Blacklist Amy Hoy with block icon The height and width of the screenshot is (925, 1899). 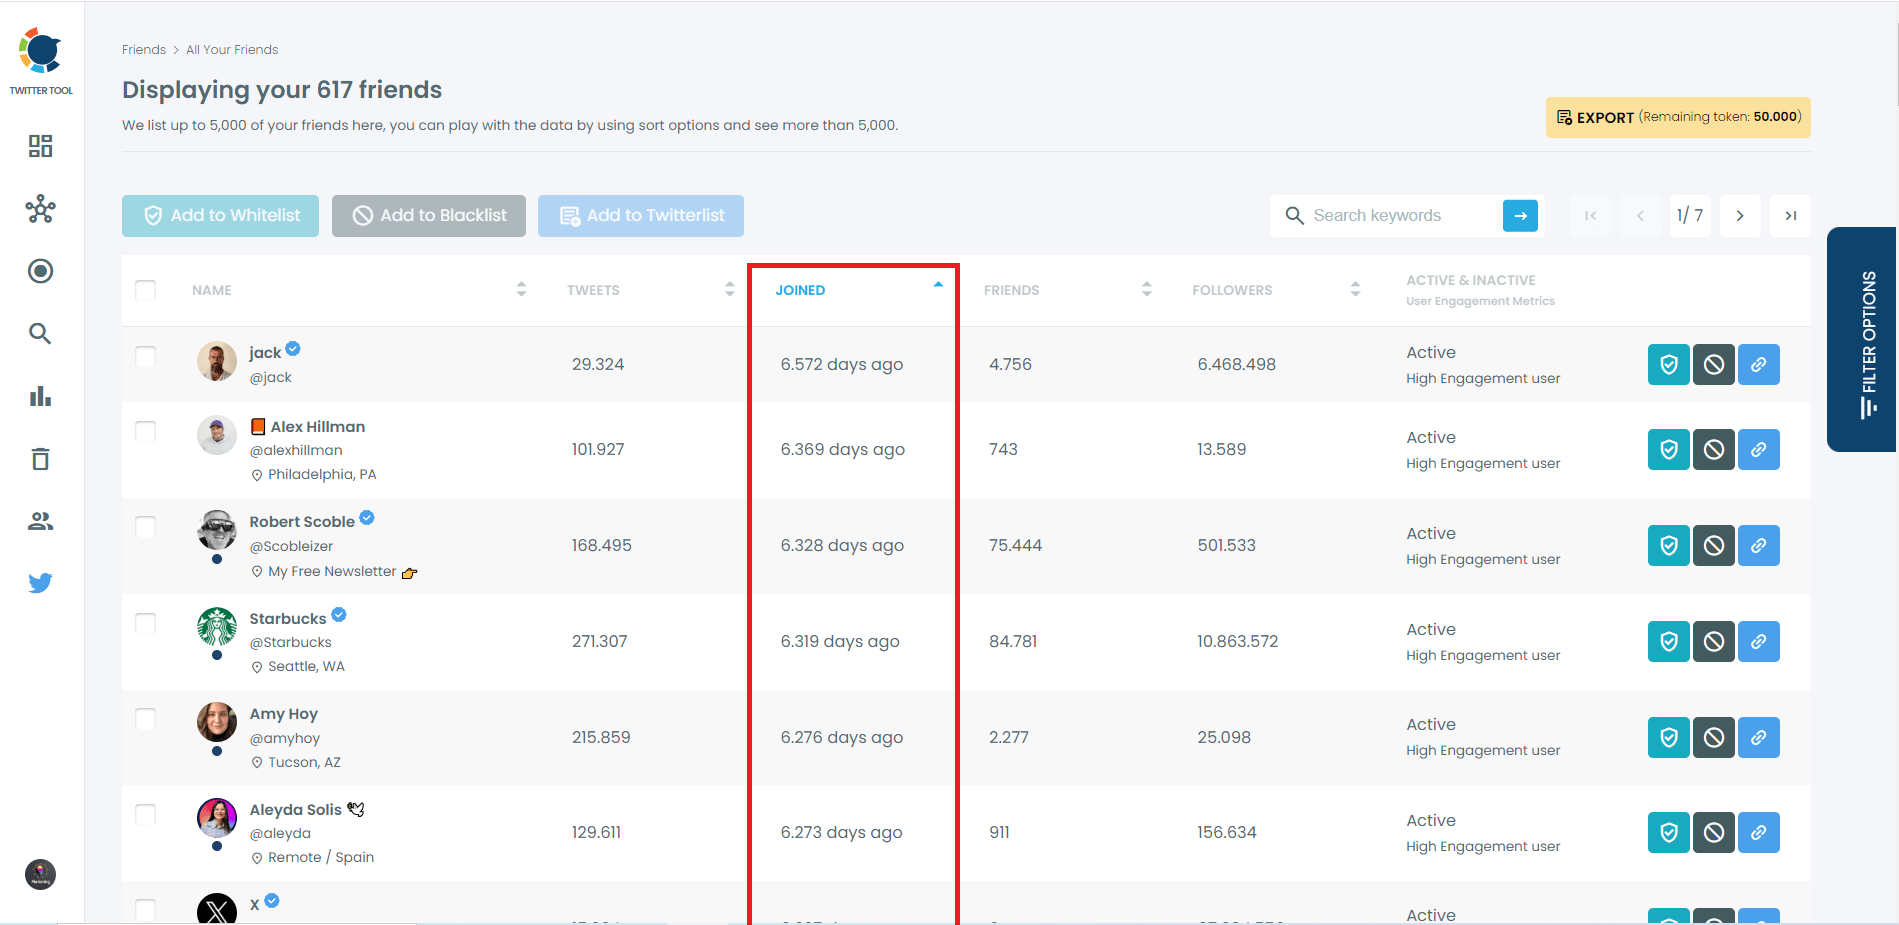tap(1713, 738)
